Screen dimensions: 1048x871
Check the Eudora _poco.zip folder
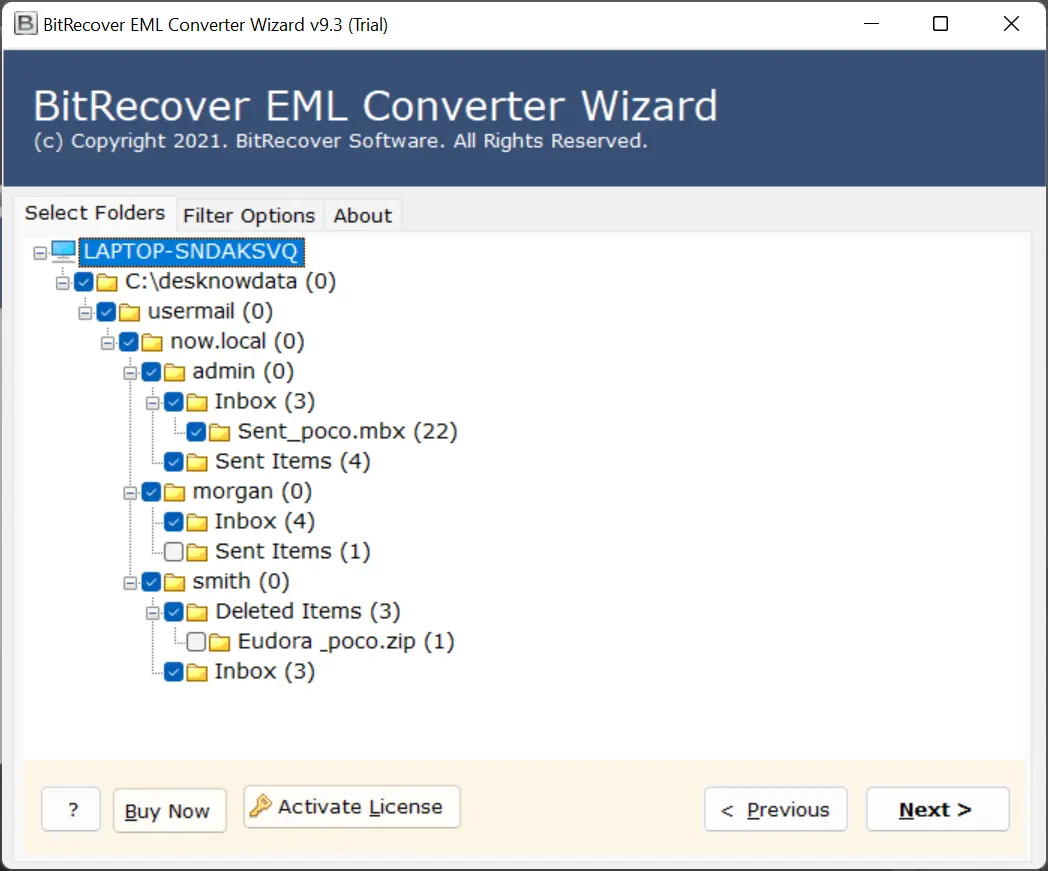pos(196,641)
